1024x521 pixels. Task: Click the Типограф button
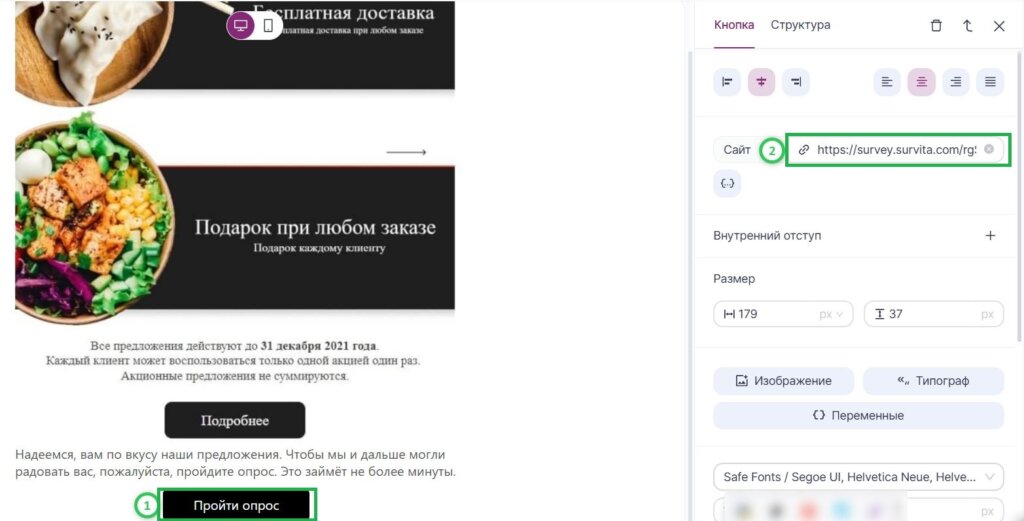[933, 381]
